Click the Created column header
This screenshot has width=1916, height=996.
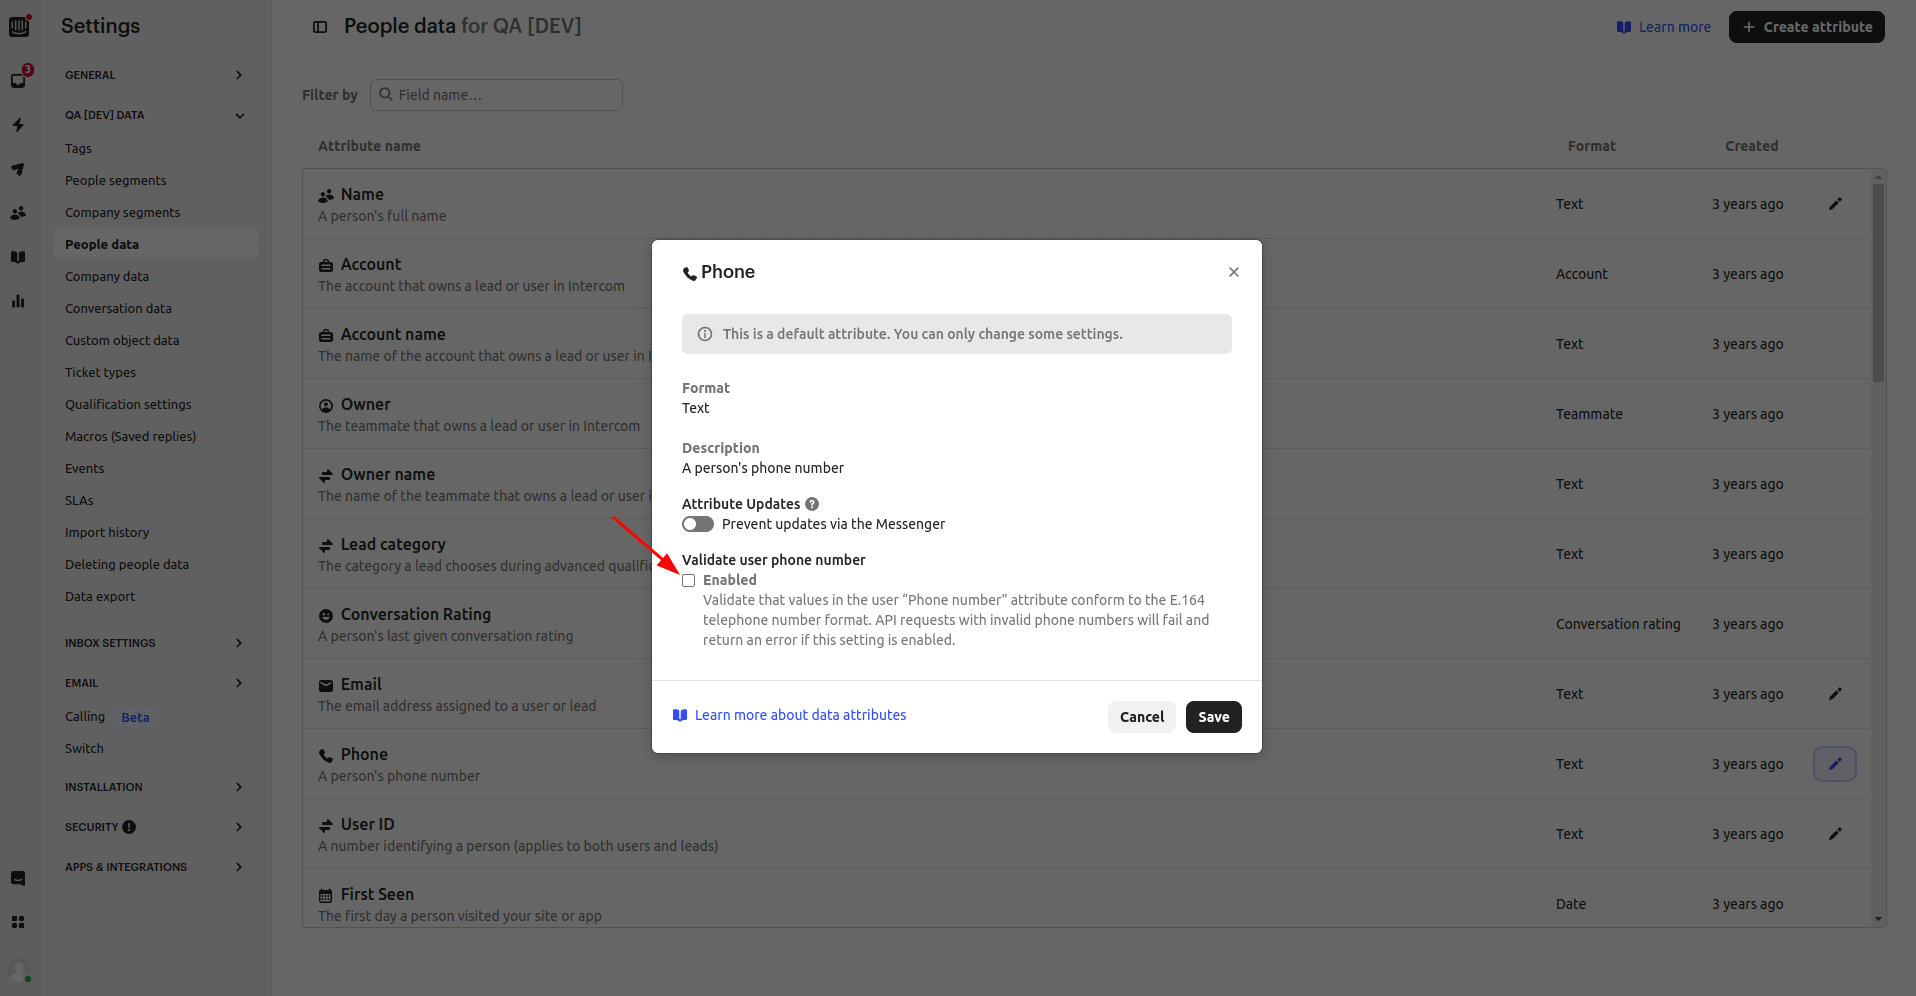point(1751,146)
